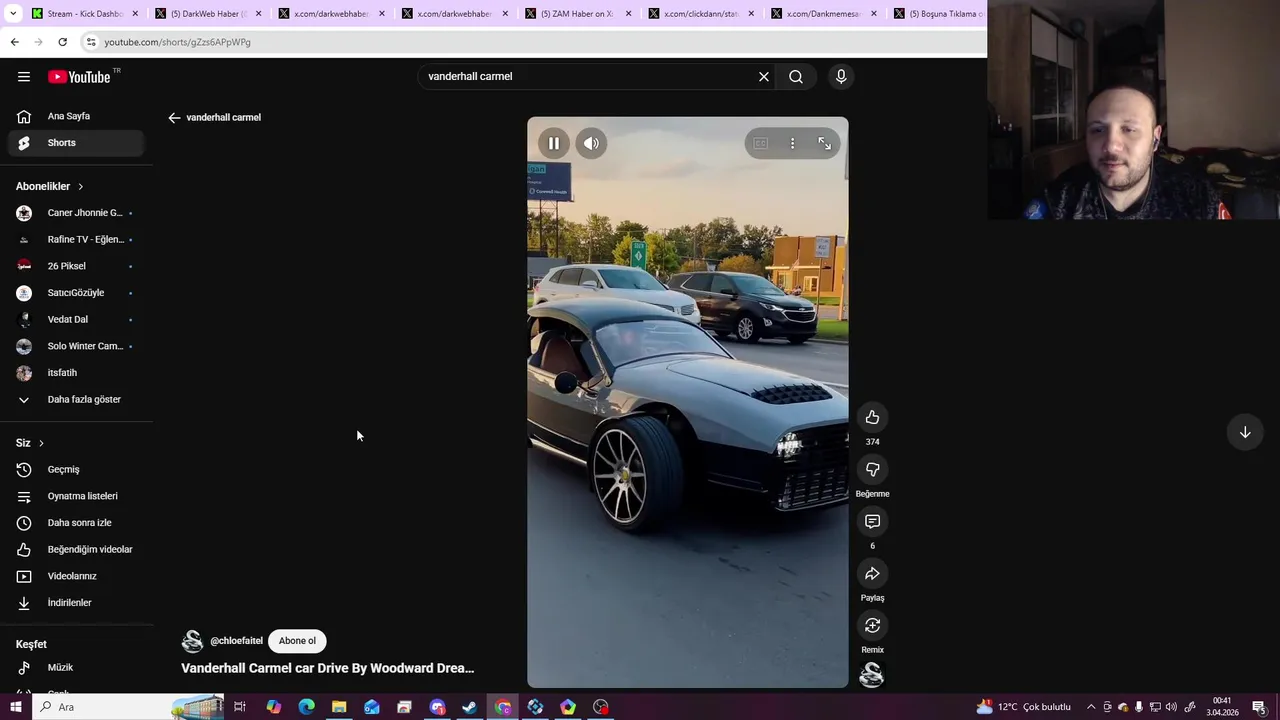Open the sound source thumbnail below Remix
The height and width of the screenshot is (720, 1280).
click(x=872, y=675)
